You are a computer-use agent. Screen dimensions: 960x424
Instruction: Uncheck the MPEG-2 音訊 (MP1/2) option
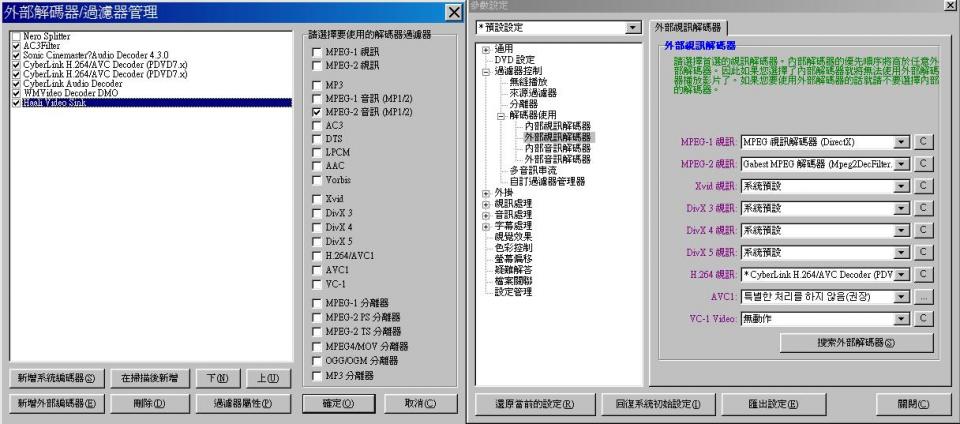pos(316,113)
